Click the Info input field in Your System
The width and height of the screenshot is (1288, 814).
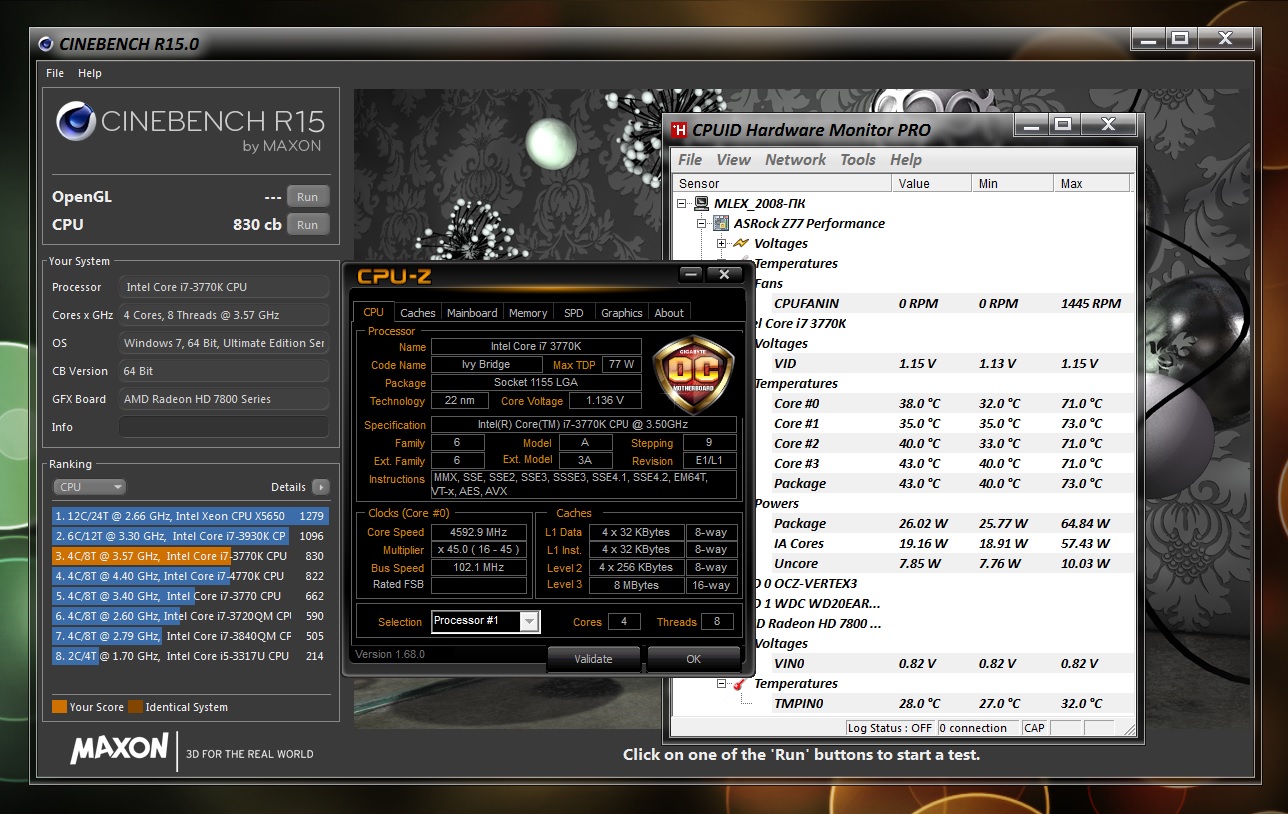click(x=224, y=427)
